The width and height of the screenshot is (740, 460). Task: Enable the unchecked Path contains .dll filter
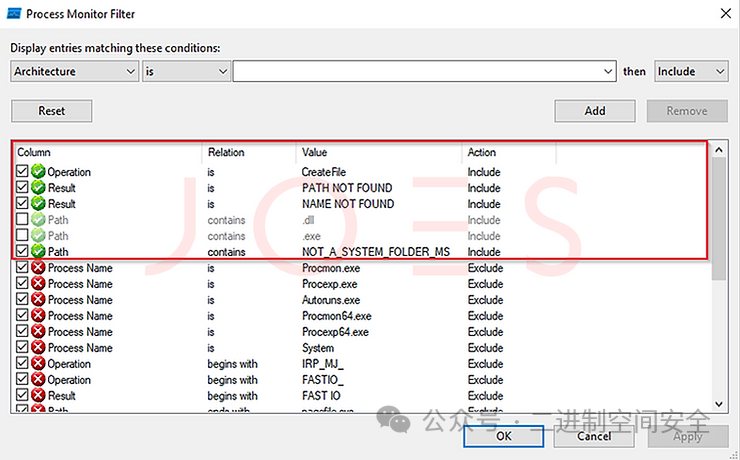coord(22,220)
